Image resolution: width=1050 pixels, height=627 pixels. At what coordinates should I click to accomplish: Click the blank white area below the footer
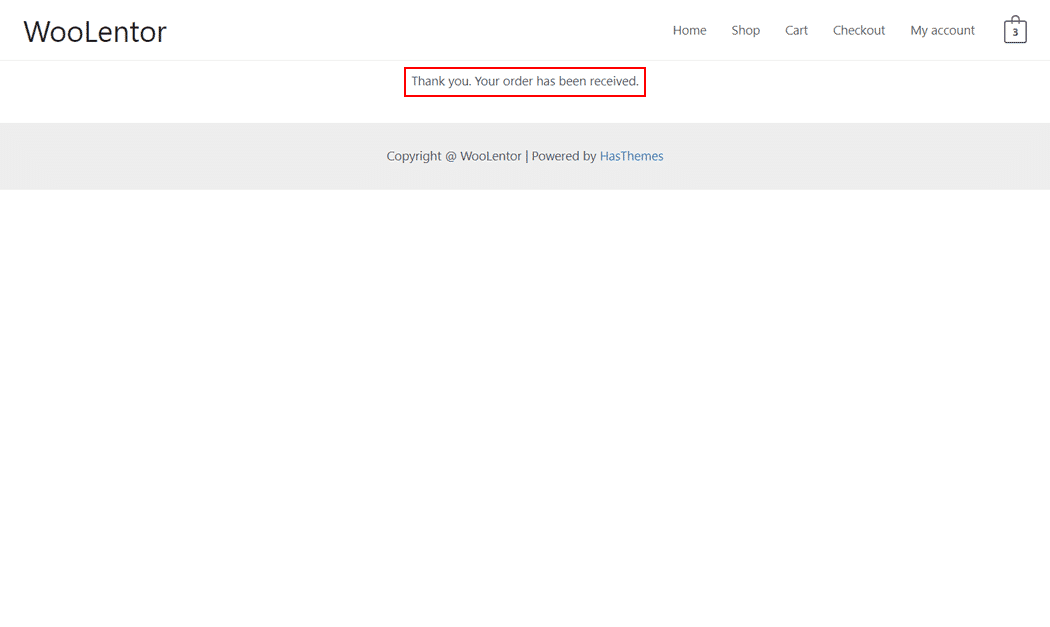coord(525,400)
